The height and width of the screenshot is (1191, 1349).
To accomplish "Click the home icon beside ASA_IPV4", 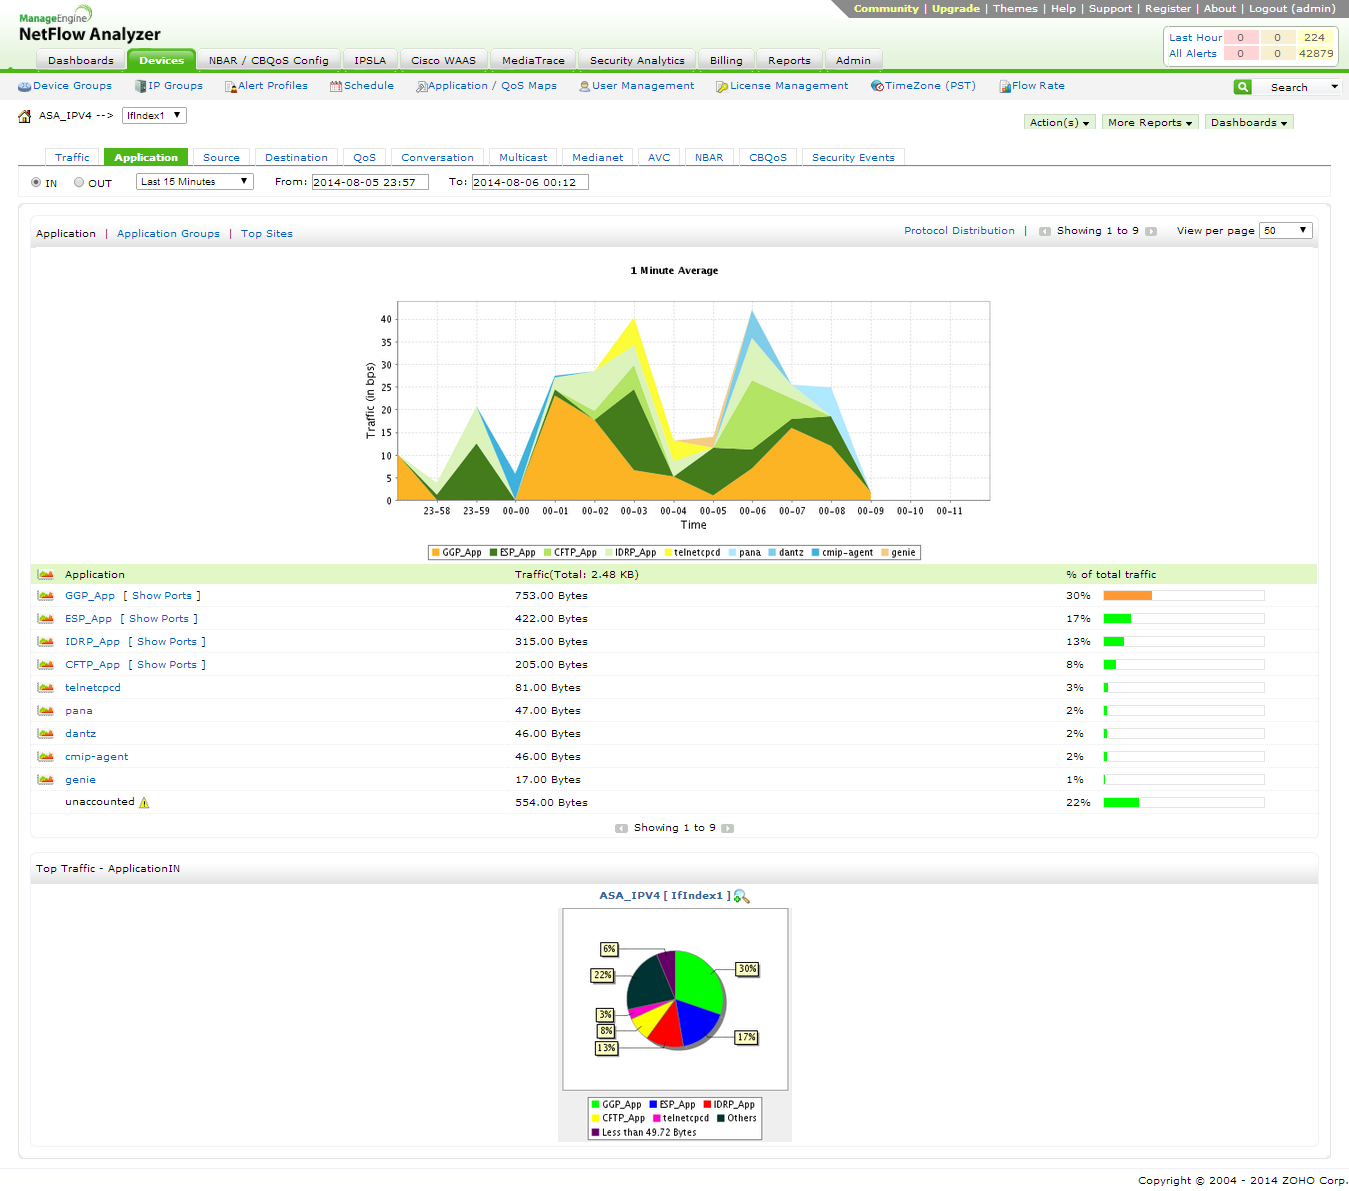I will point(25,116).
